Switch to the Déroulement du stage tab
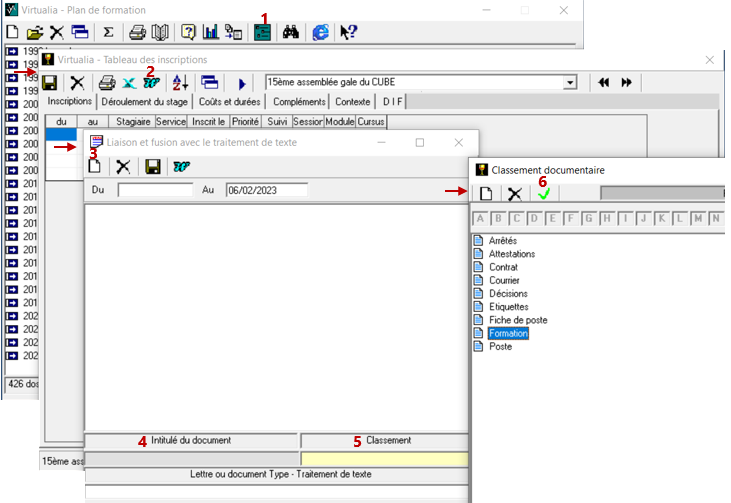 click(144, 102)
